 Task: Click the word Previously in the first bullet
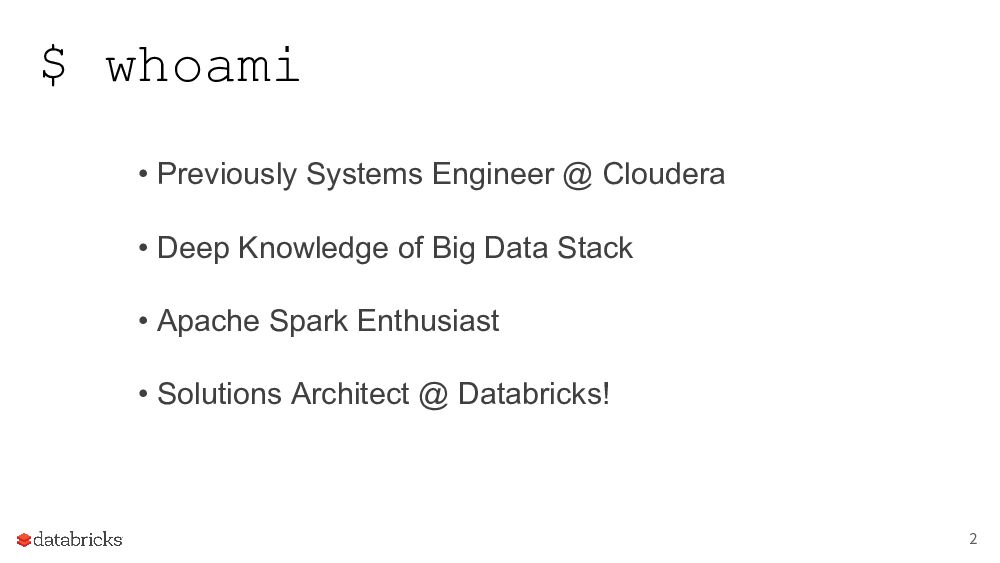click(x=227, y=175)
